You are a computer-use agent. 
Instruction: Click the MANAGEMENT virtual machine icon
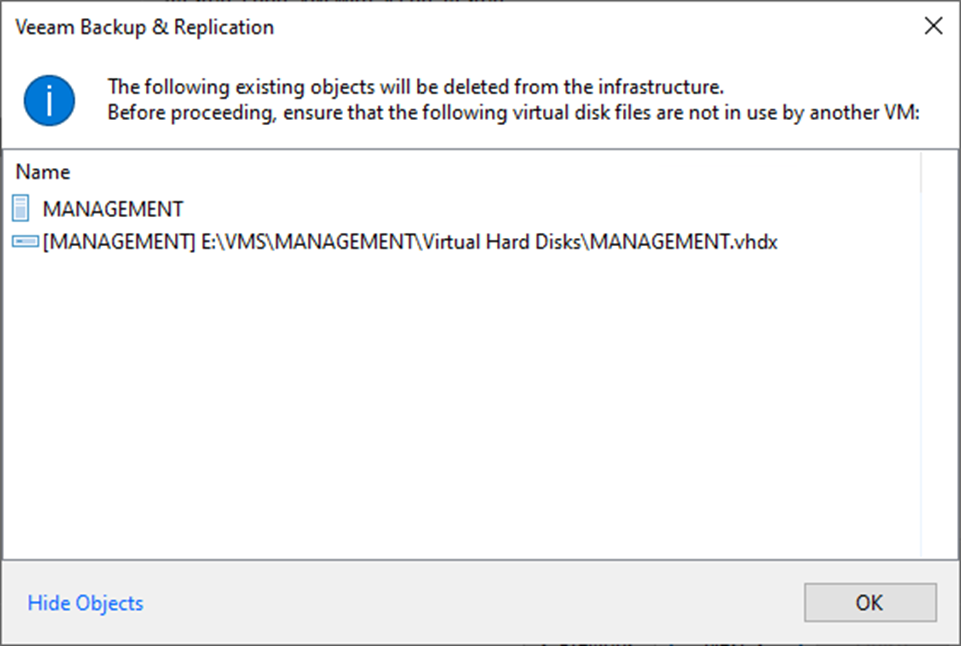coord(23,208)
